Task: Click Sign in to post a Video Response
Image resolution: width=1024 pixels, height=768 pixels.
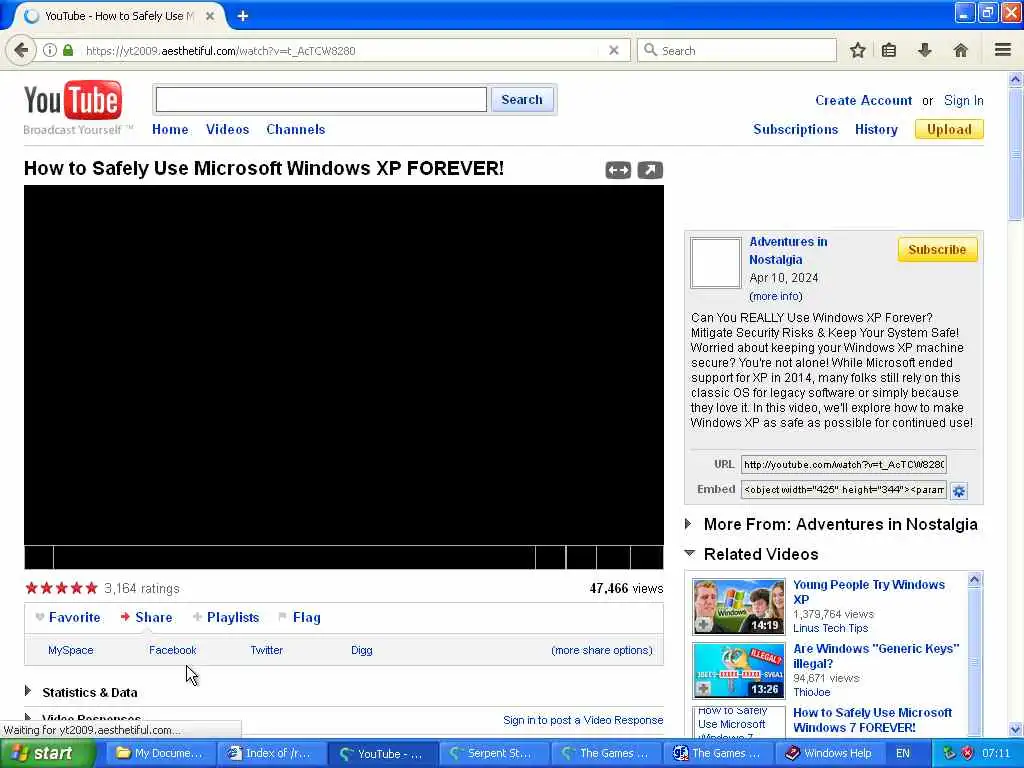Action: [583, 720]
